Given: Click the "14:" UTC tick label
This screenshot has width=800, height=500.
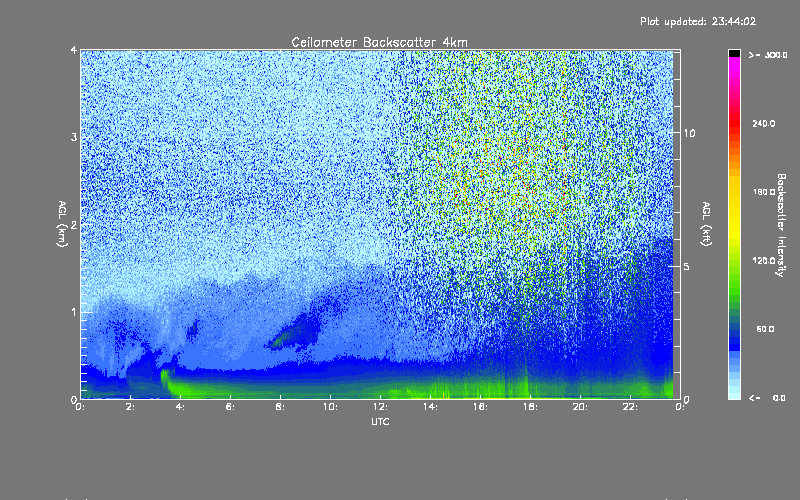Looking at the screenshot, I should click(430, 407).
